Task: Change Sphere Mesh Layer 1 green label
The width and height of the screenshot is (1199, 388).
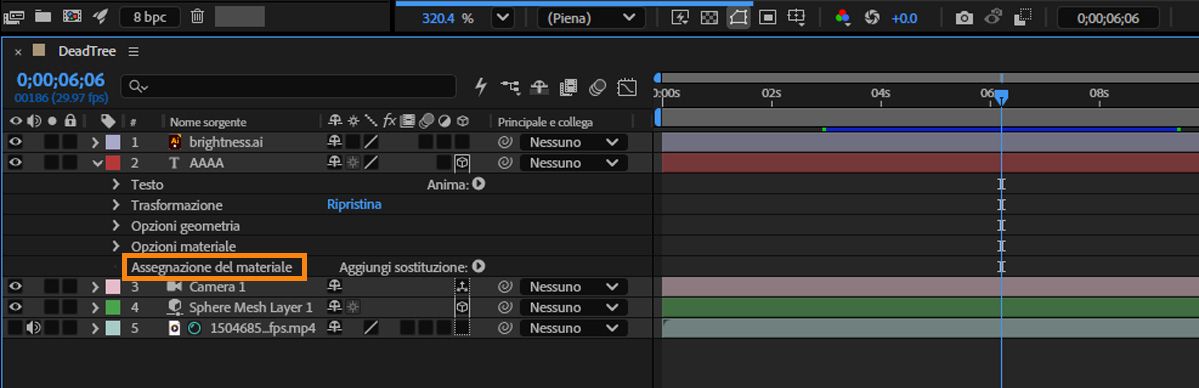Action: (112, 308)
